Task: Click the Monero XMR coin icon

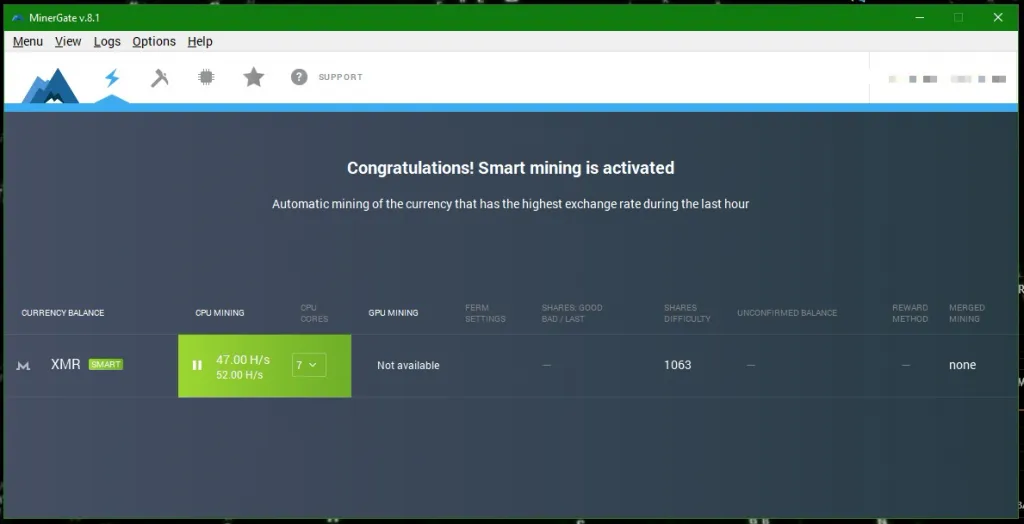Action: (24, 366)
